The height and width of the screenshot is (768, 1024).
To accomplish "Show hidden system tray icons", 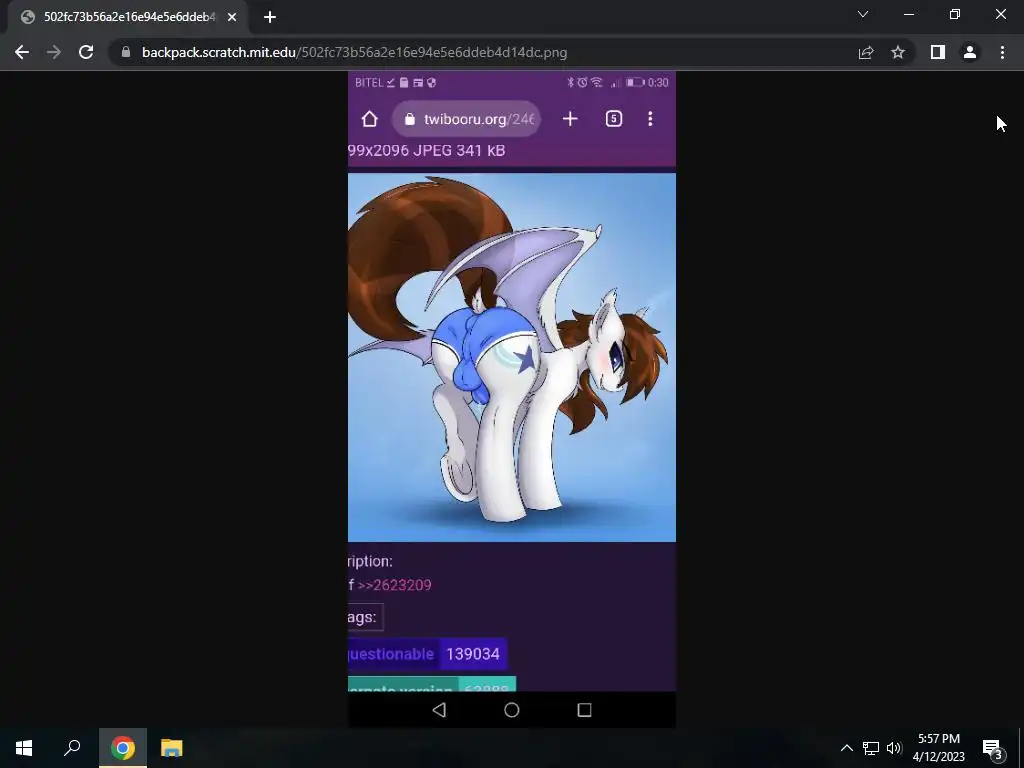I will [846, 748].
